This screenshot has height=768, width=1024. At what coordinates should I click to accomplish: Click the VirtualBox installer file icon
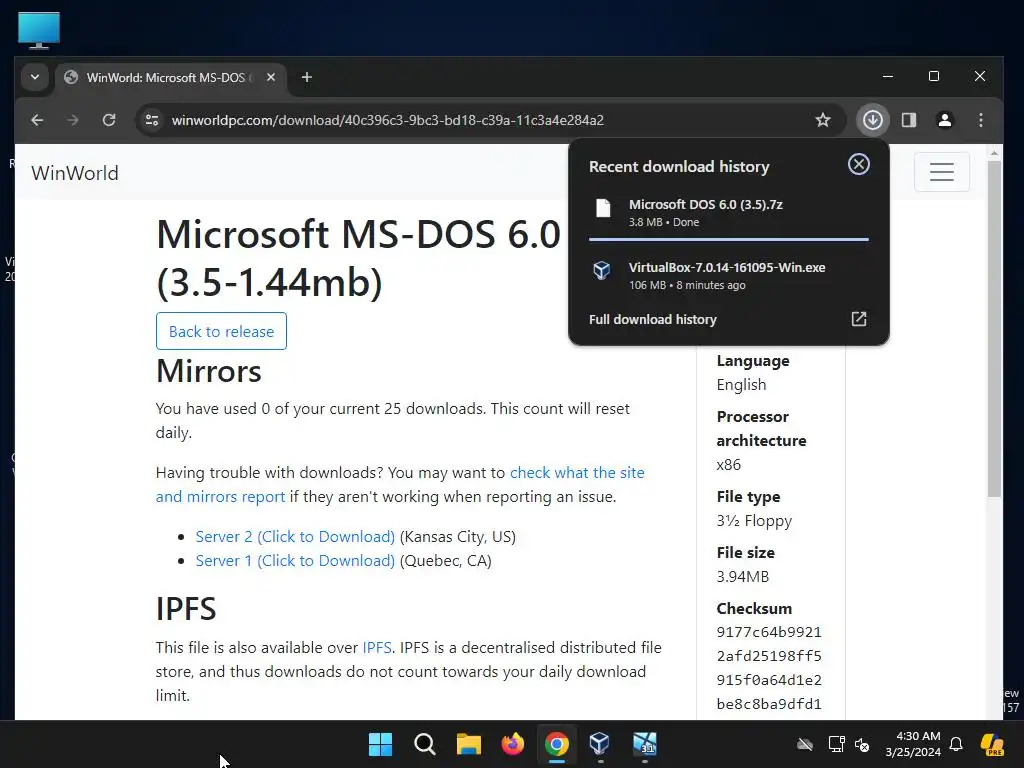[601, 270]
